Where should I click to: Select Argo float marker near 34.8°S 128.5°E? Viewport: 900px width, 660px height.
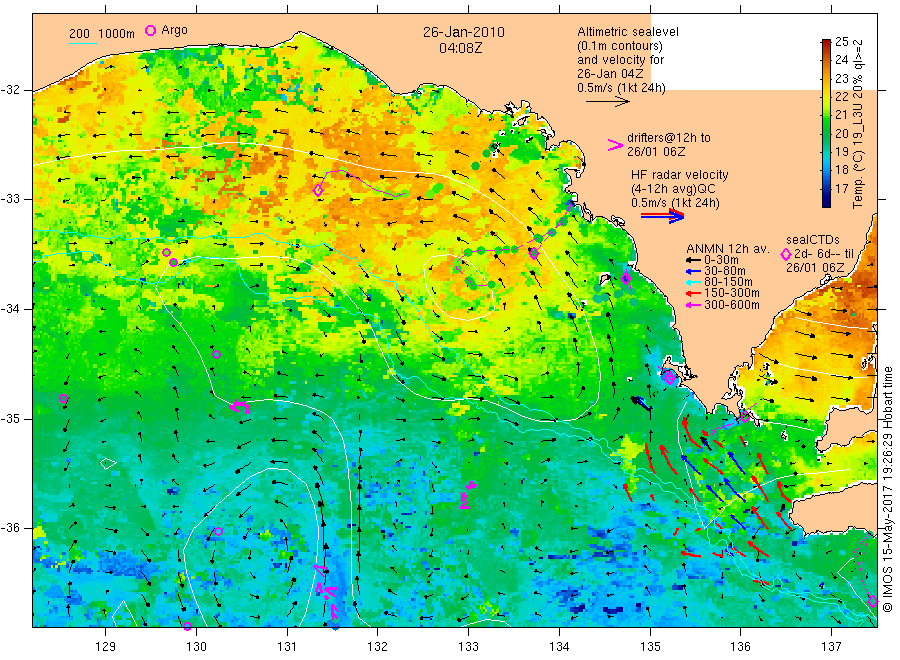[x=64, y=398]
